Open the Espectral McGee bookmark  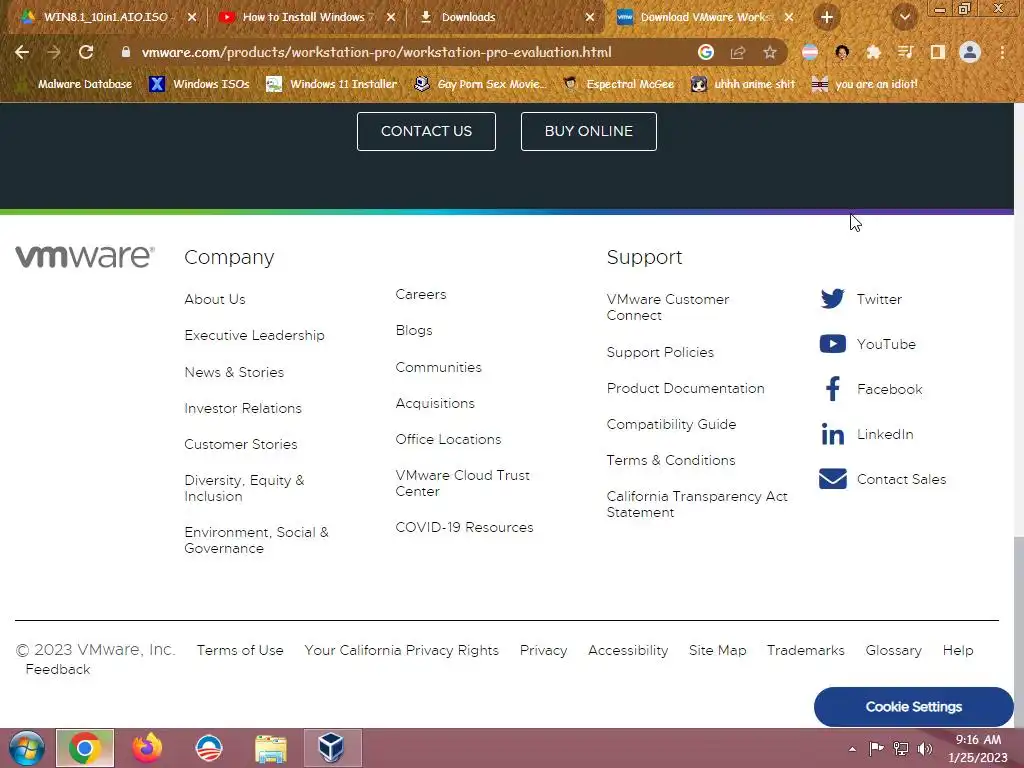pyautogui.click(x=618, y=84)
